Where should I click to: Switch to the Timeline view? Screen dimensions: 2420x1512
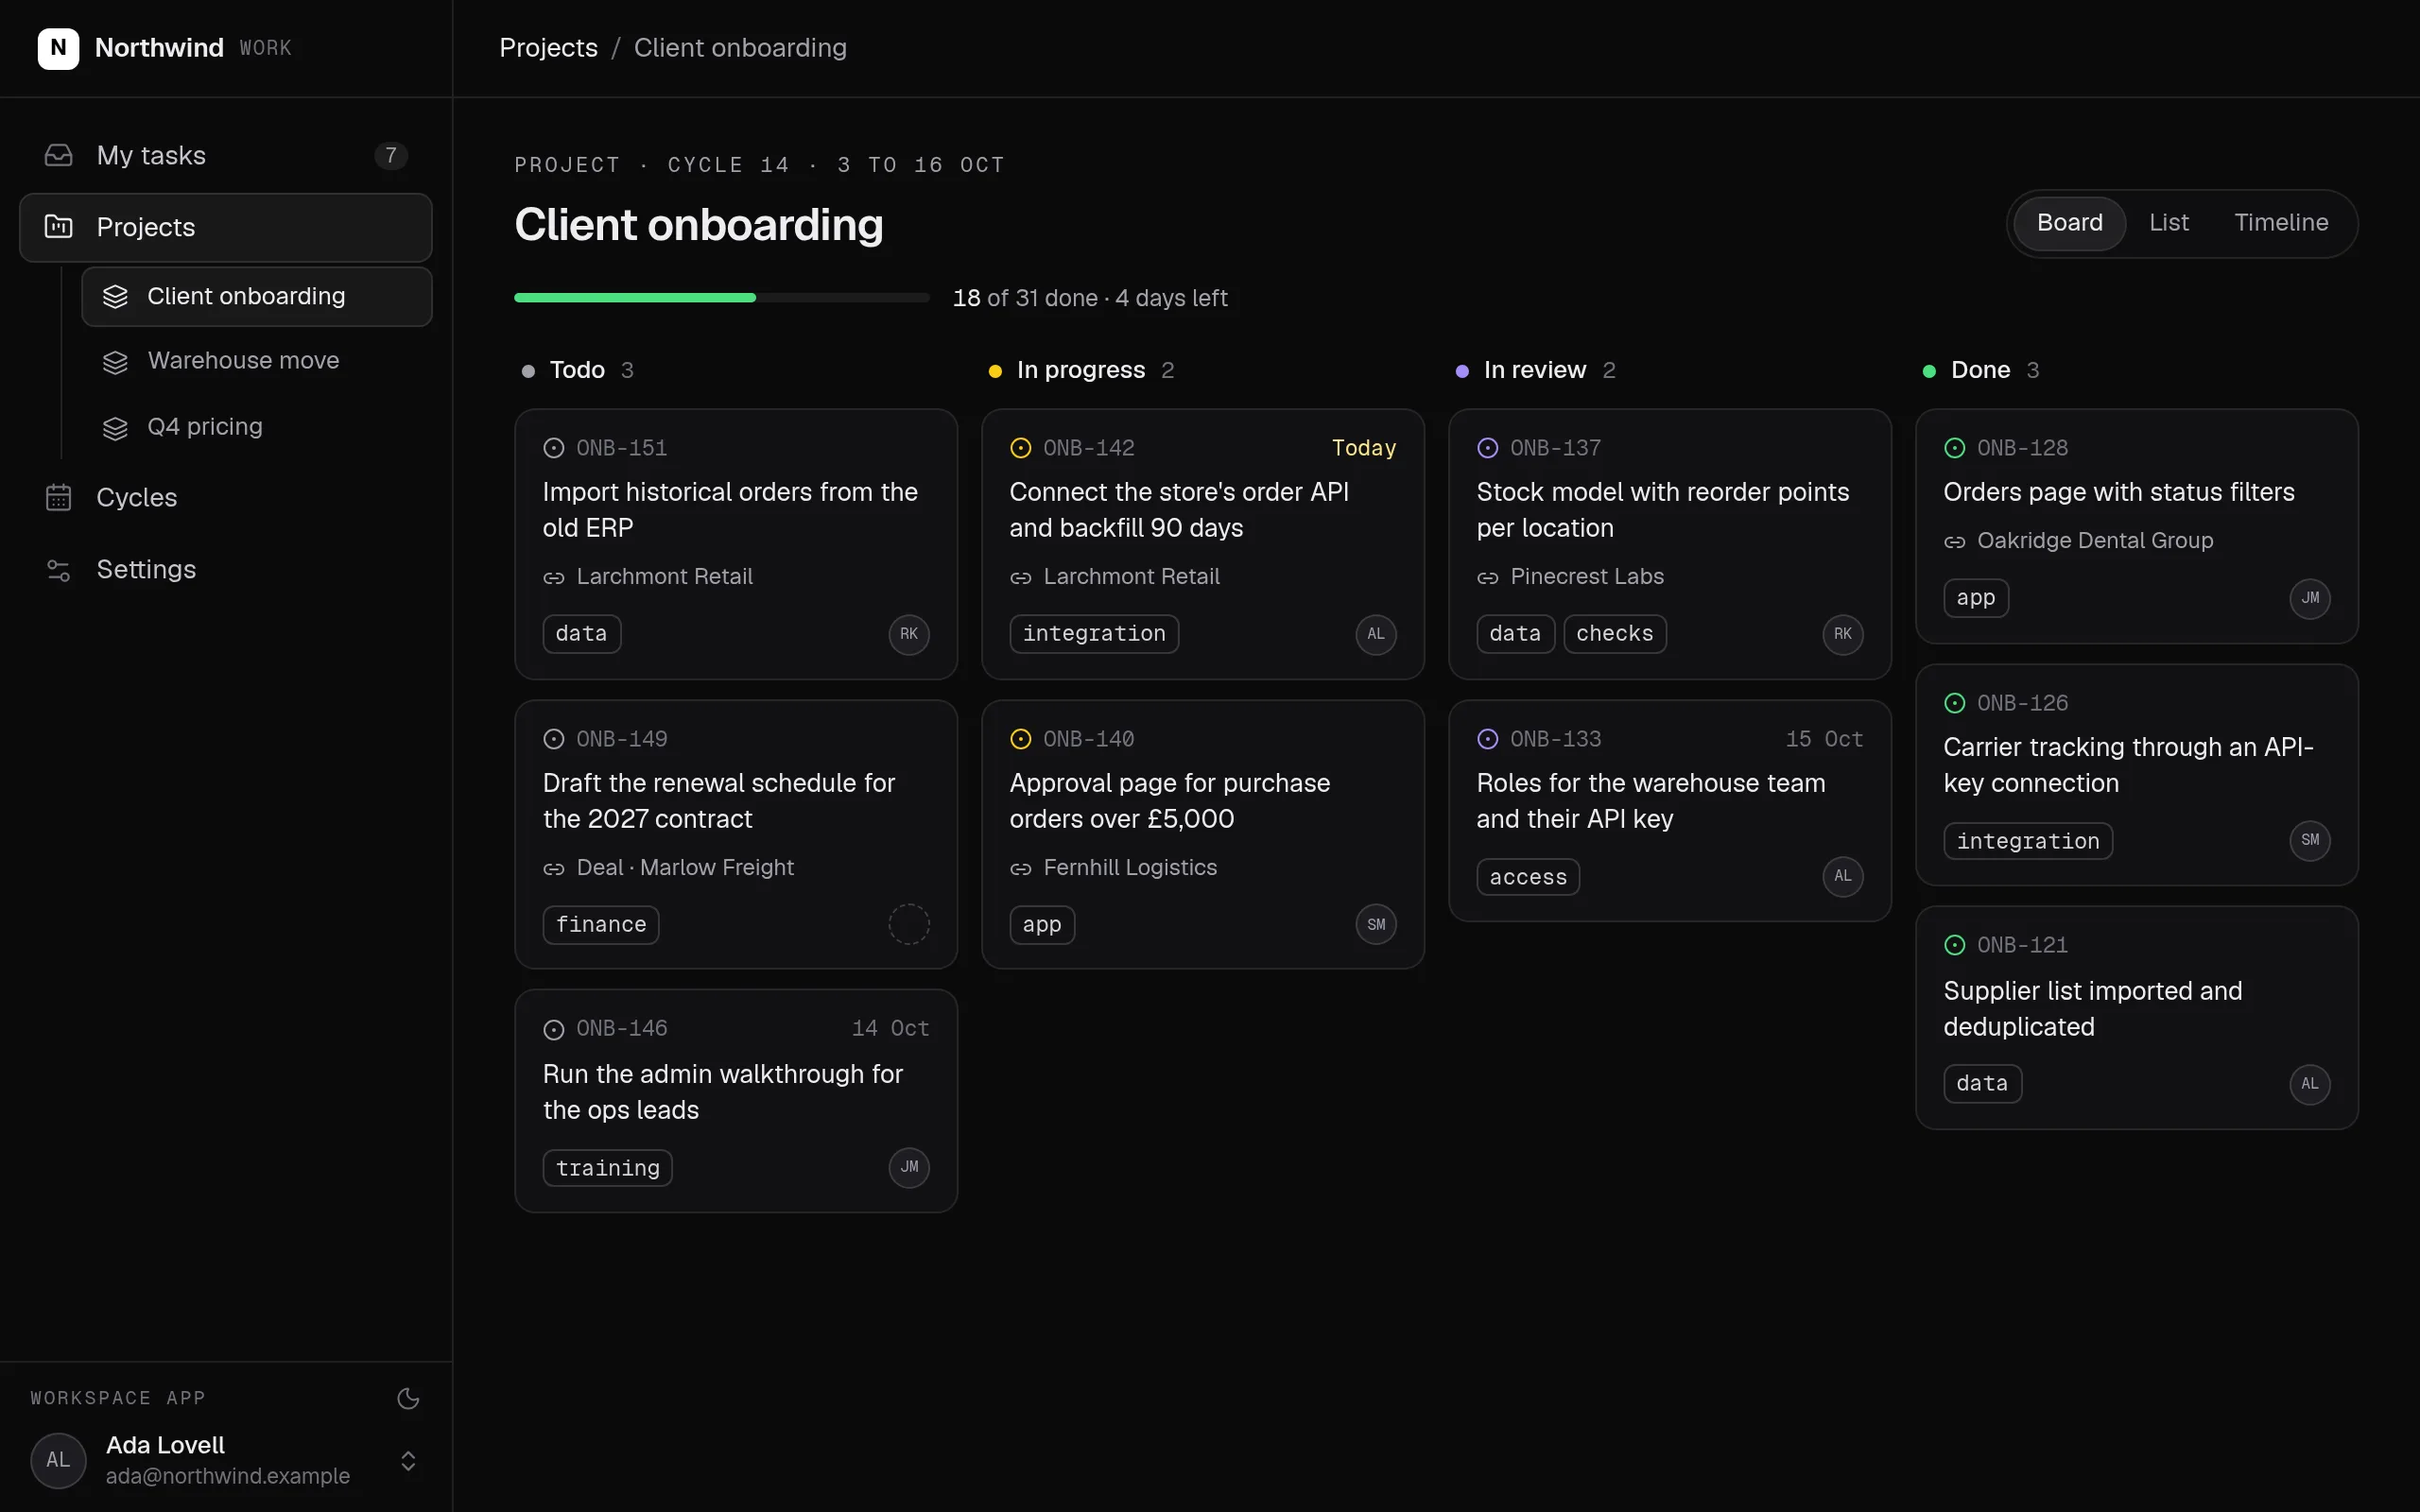[x=2281, y=223]
